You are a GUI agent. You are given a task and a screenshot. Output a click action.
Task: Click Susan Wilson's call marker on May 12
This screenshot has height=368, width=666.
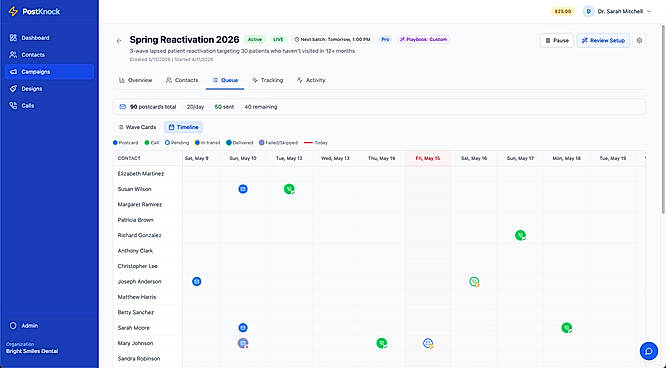(x=289, y=189)
